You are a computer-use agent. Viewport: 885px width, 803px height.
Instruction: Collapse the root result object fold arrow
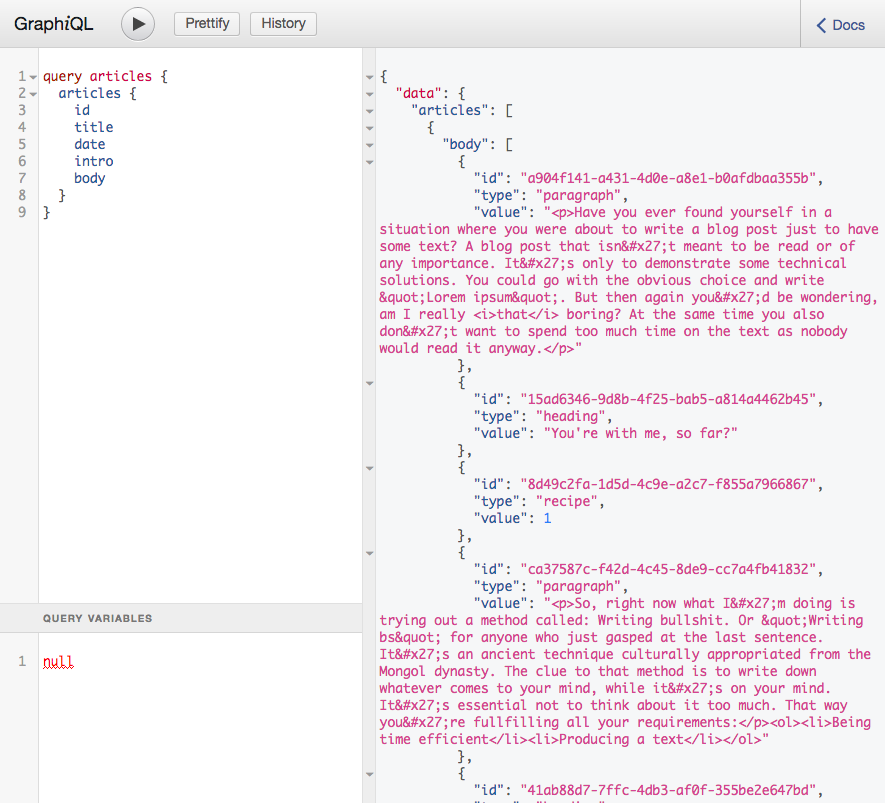[x=370, y=77]
